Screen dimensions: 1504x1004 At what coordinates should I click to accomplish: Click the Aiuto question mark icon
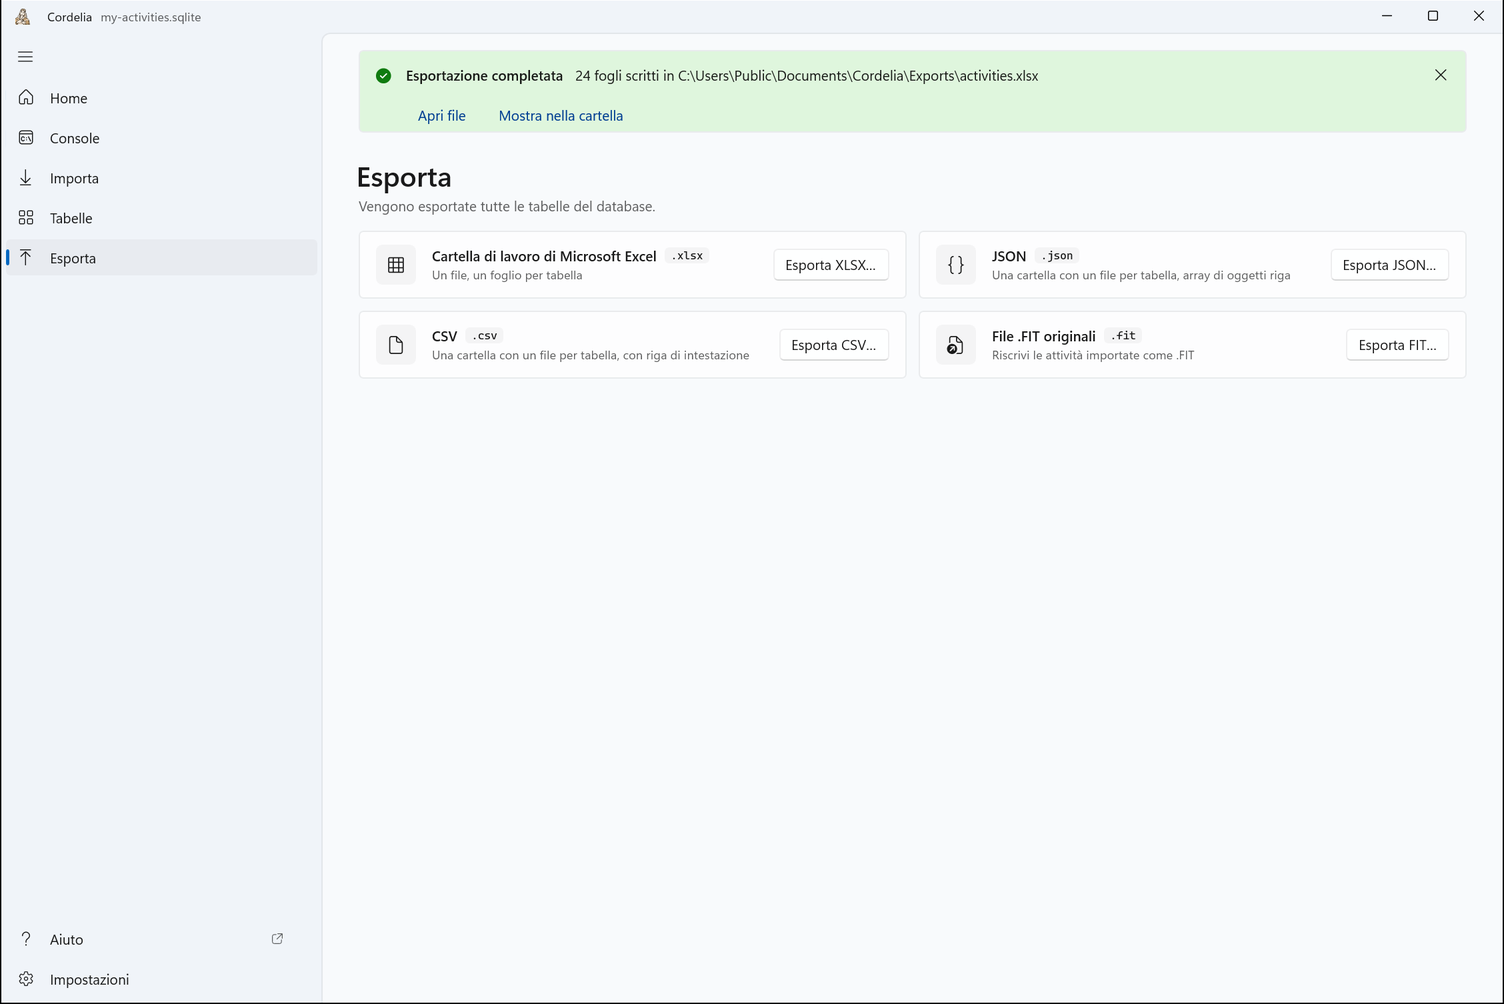(x=26, y=939)
